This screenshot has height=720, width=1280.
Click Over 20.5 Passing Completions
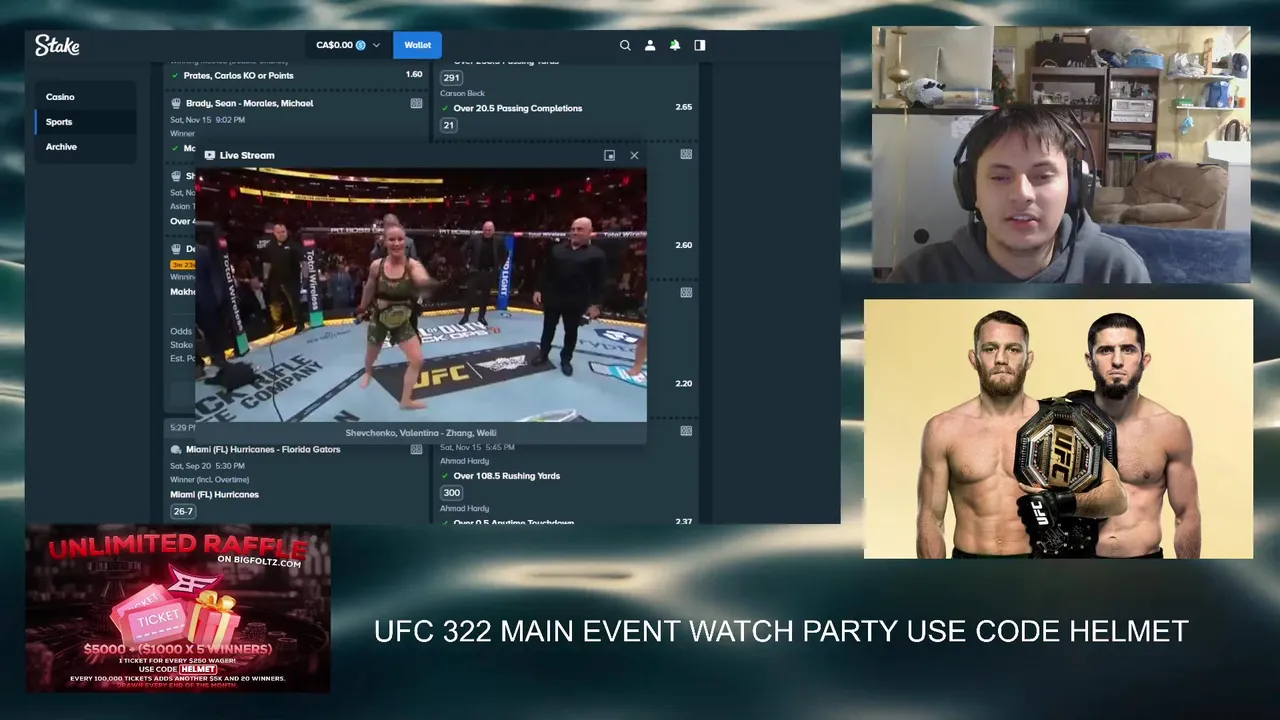coord(517,108)
